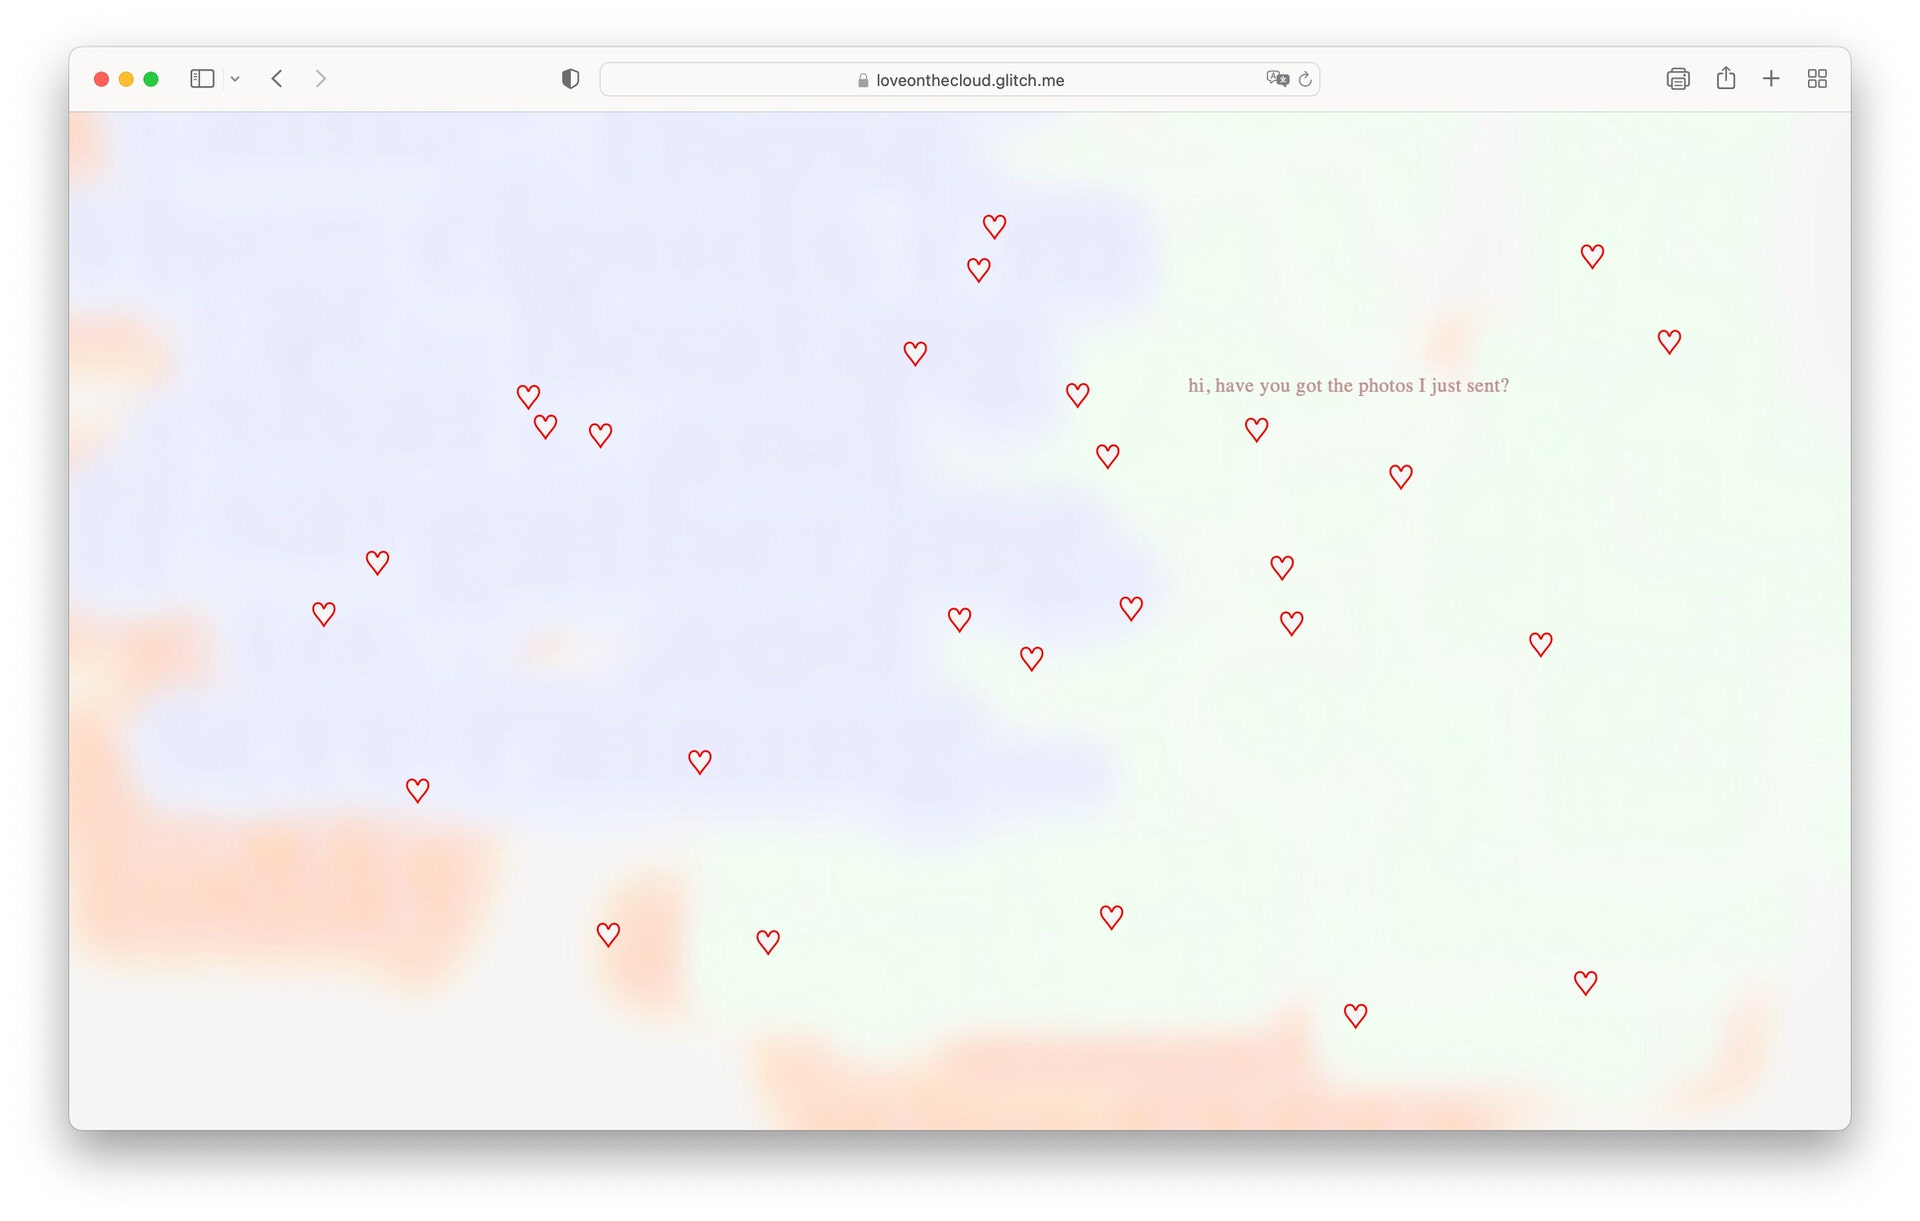Go back to the previous page
1920x1221 pixels.
pos(277,79)
